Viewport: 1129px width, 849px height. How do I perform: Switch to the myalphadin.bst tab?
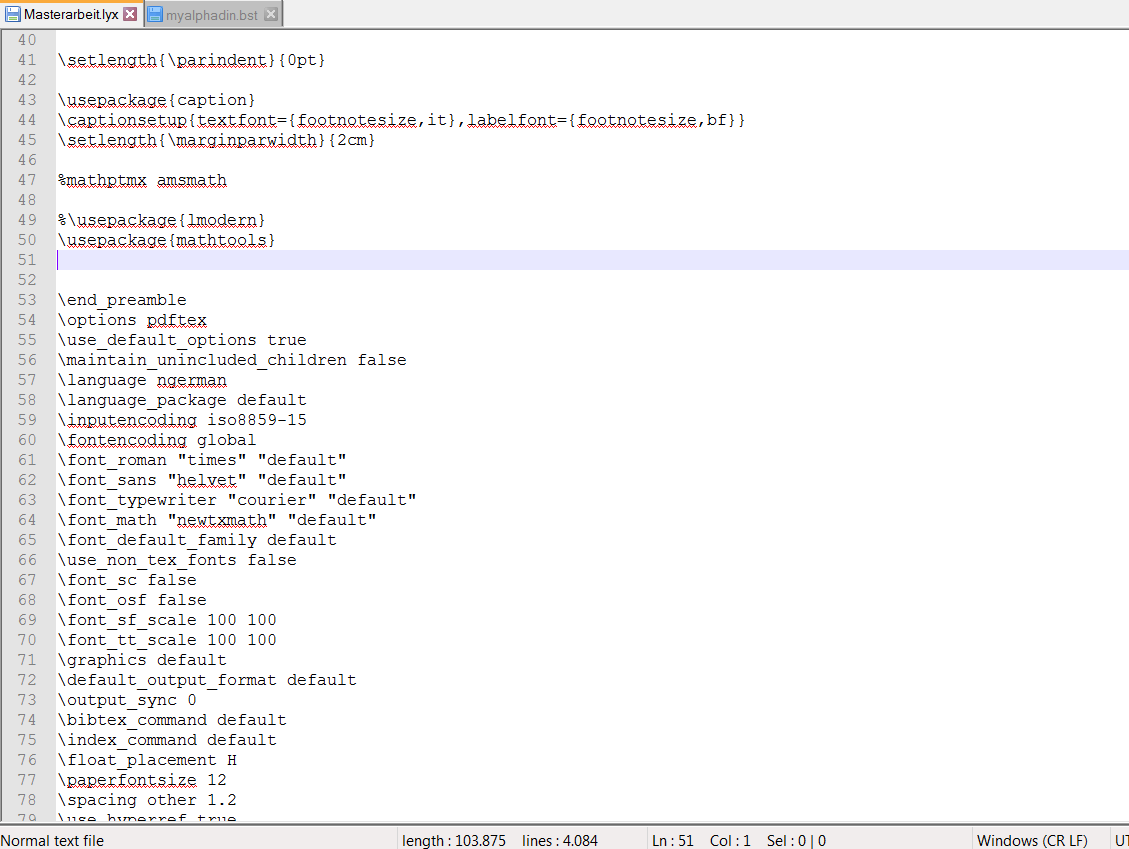coord(211,14)
